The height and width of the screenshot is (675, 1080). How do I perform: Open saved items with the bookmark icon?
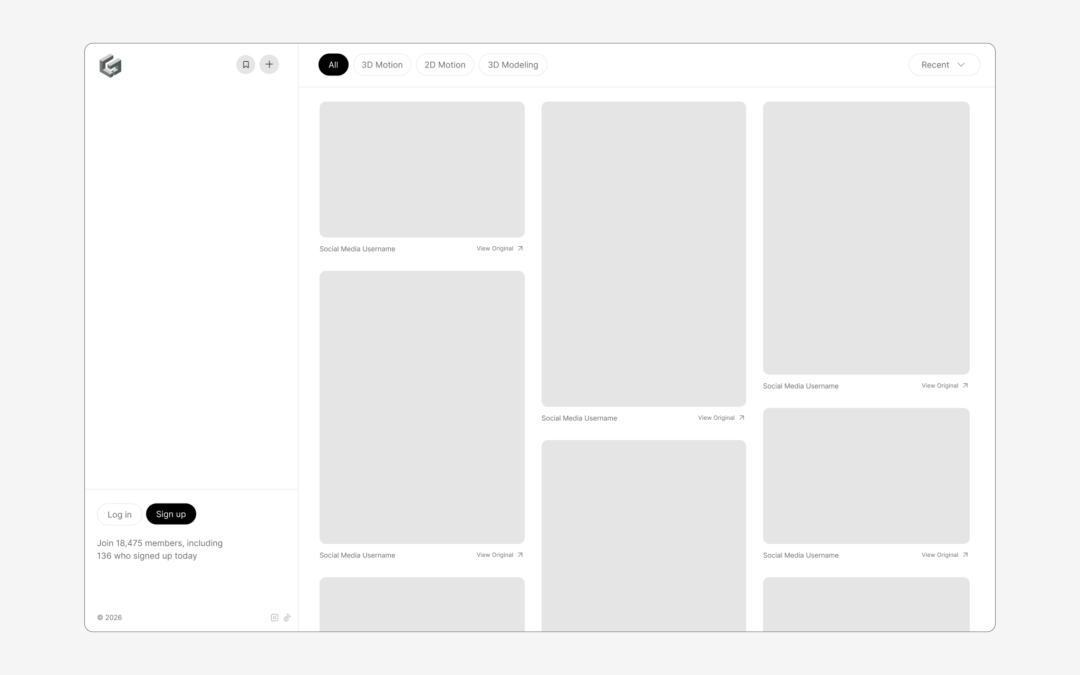246,65
